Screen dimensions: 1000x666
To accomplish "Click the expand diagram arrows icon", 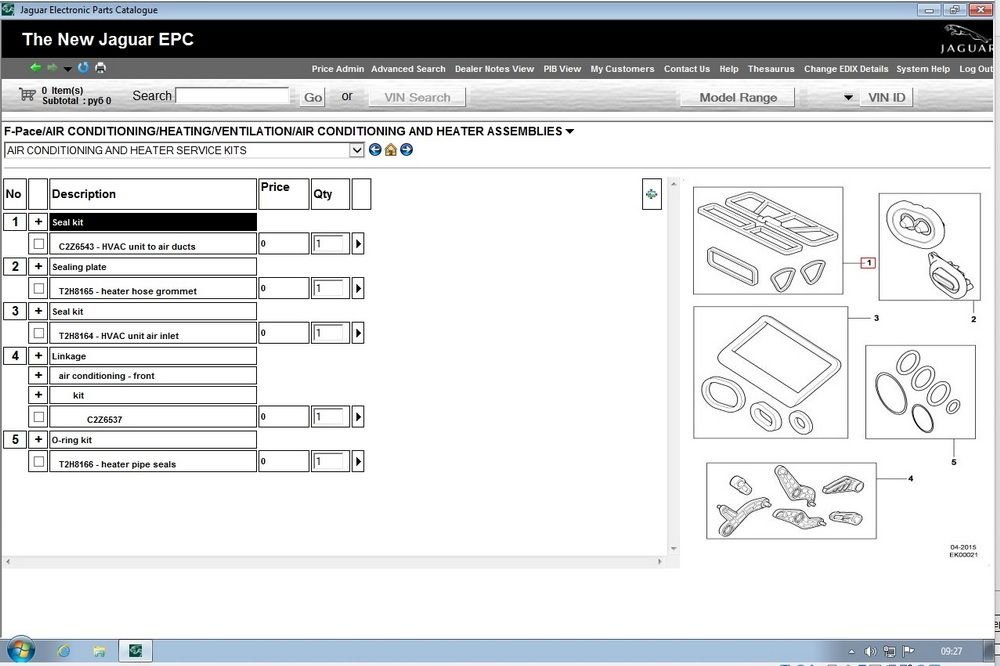I will point(651,194).
